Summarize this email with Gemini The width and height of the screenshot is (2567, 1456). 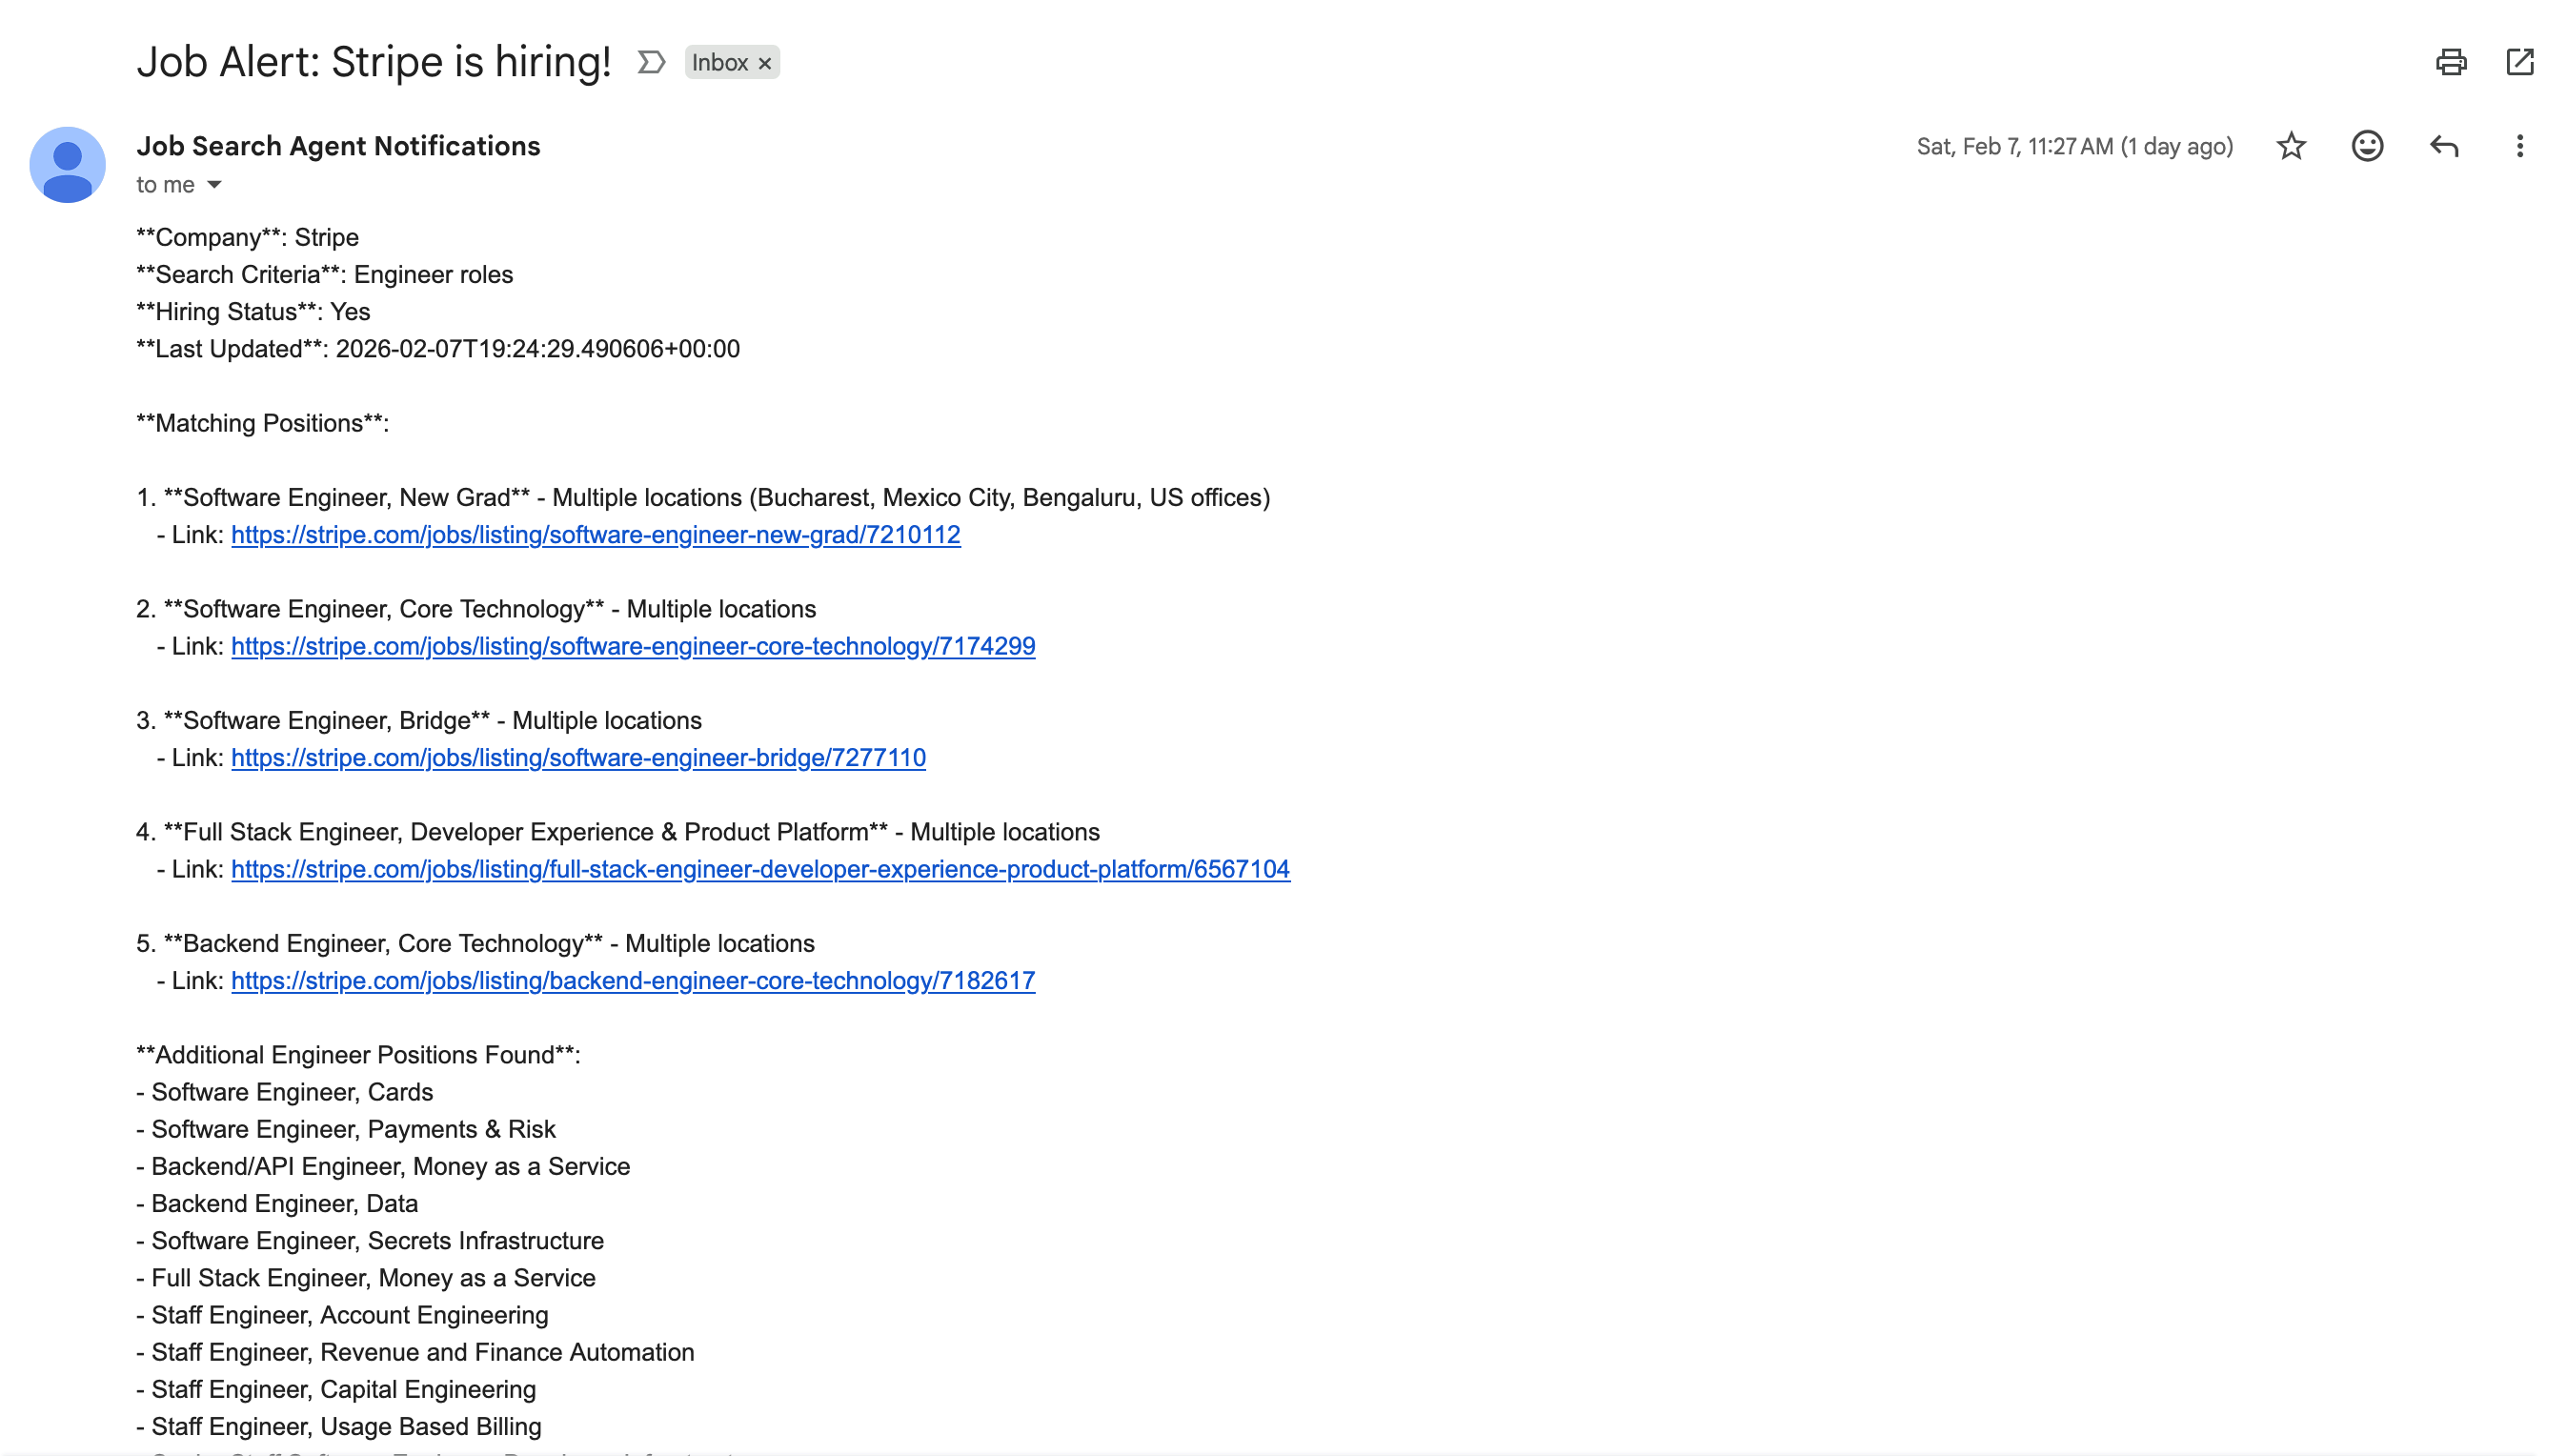click(x=651, y=61)
